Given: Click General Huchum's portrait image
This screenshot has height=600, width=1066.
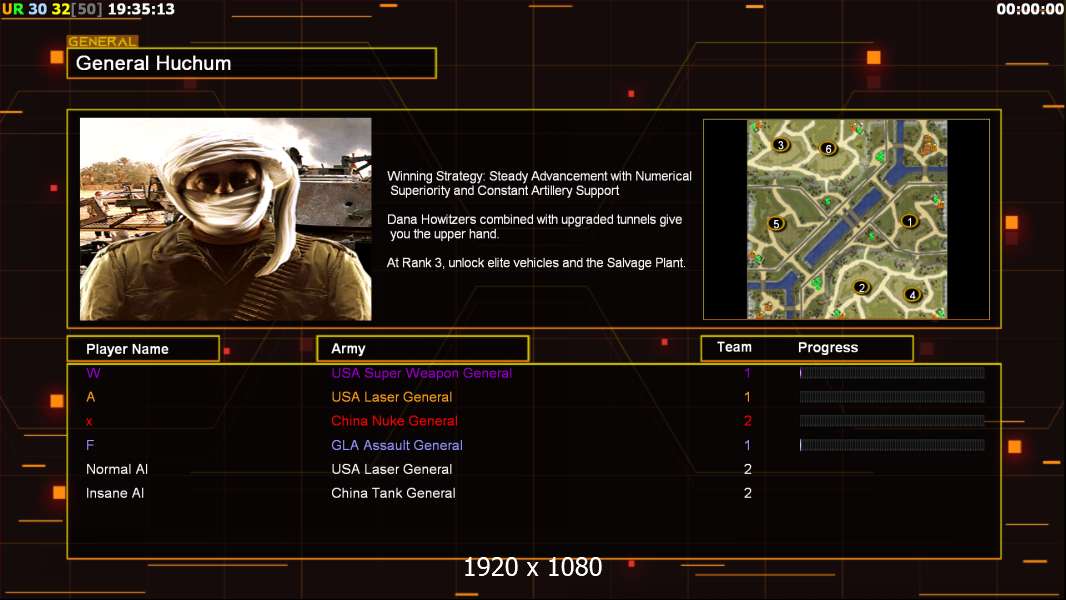Looking at the screenshot, I should point(225,219).
